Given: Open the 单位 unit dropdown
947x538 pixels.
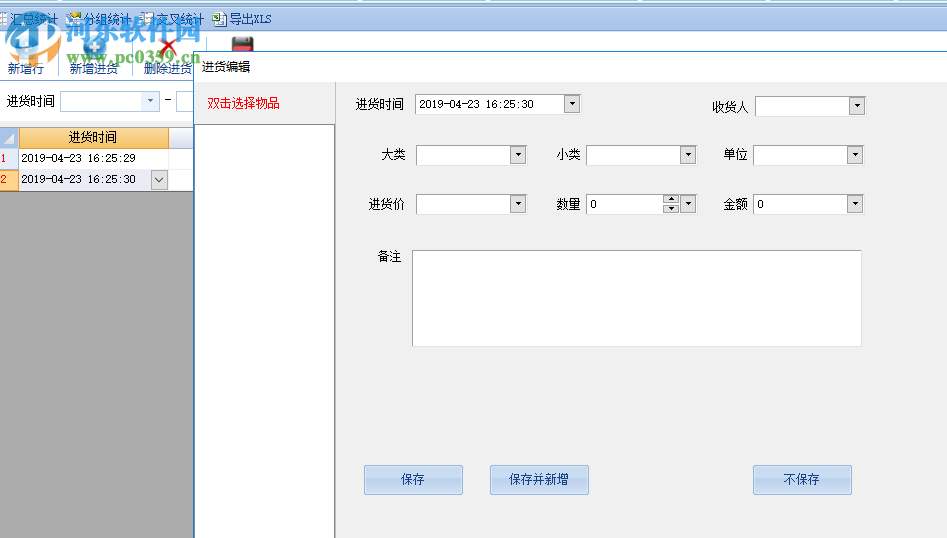Looking at the screenshot, I should [855, 155].
